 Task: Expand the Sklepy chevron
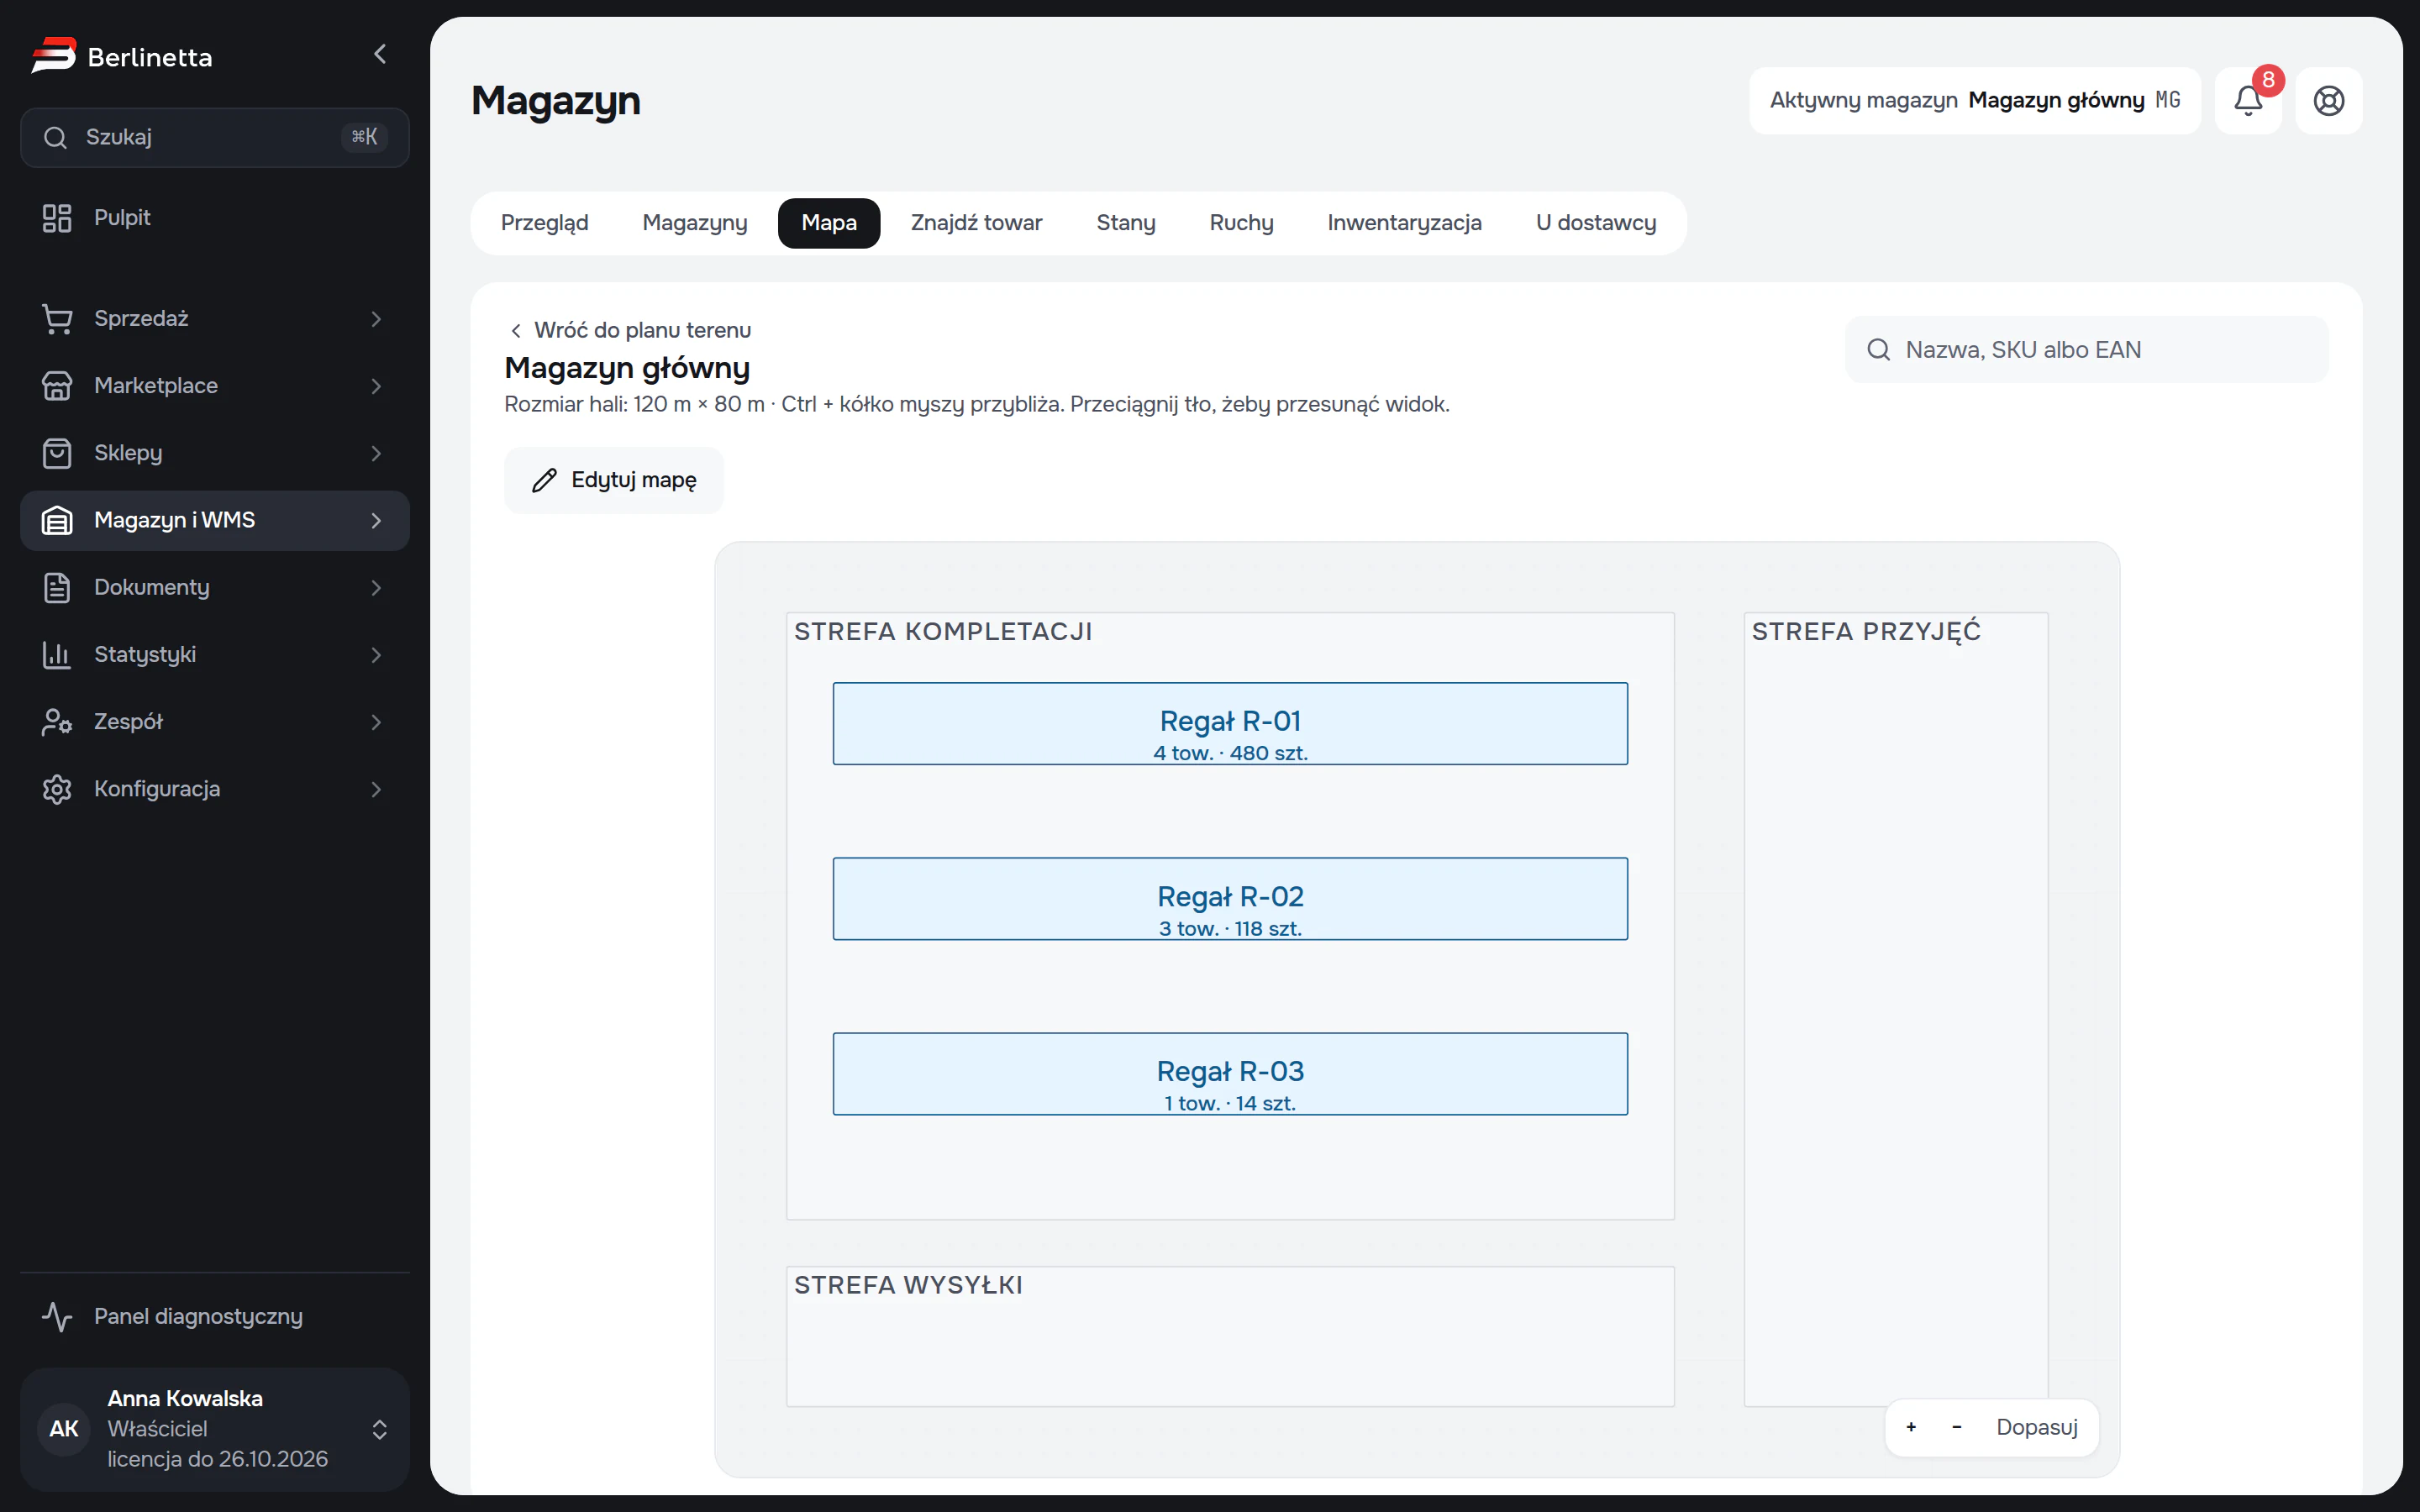click(376, 453)
